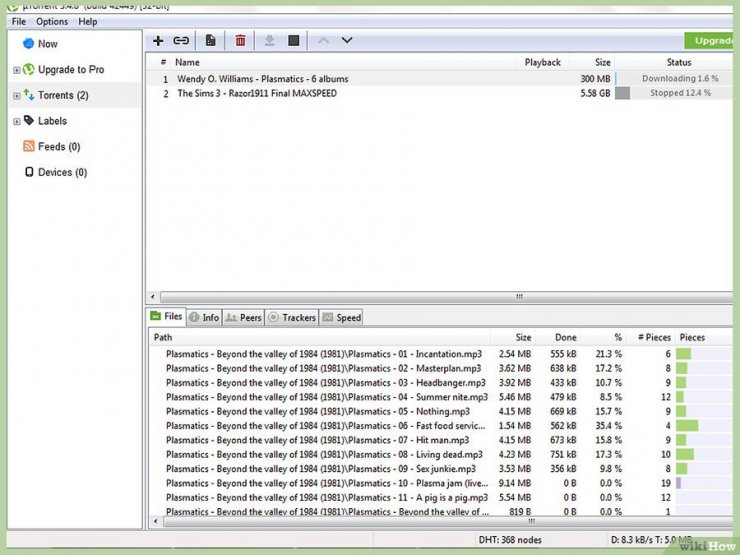This screenshot has width=740, height=555.
Task: Open the Help menu
Action: (x=88, y=22)
